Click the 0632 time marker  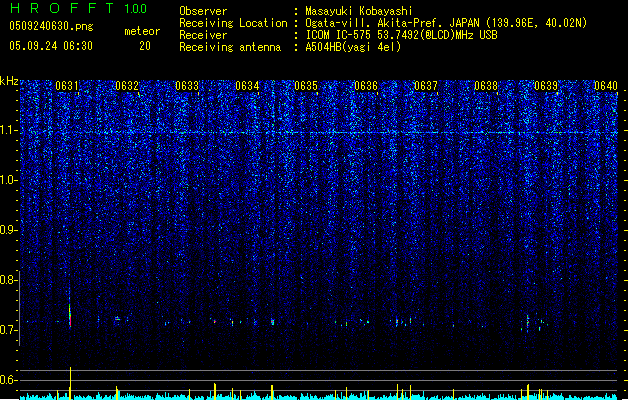coord(127,86)
